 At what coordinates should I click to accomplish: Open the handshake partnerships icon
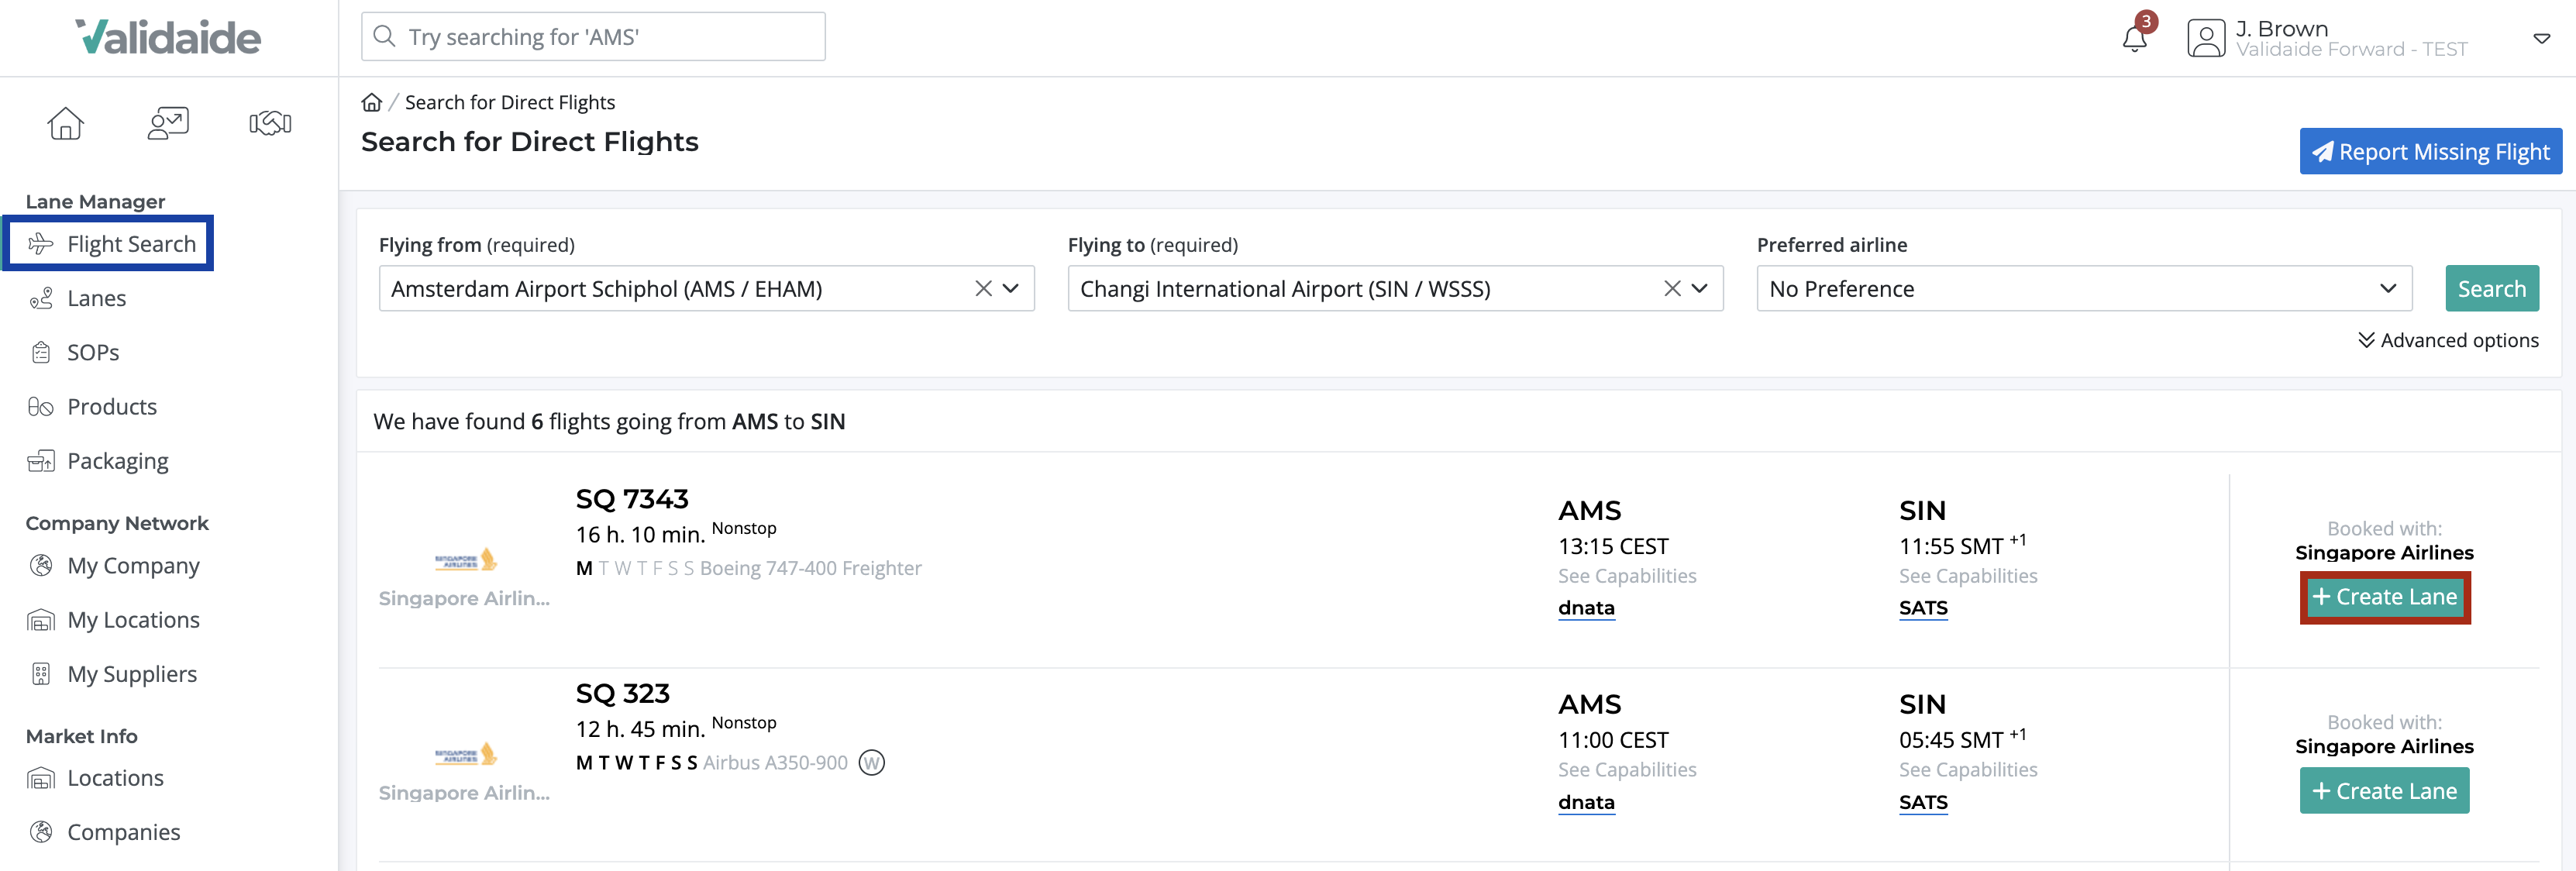[270, 123]
